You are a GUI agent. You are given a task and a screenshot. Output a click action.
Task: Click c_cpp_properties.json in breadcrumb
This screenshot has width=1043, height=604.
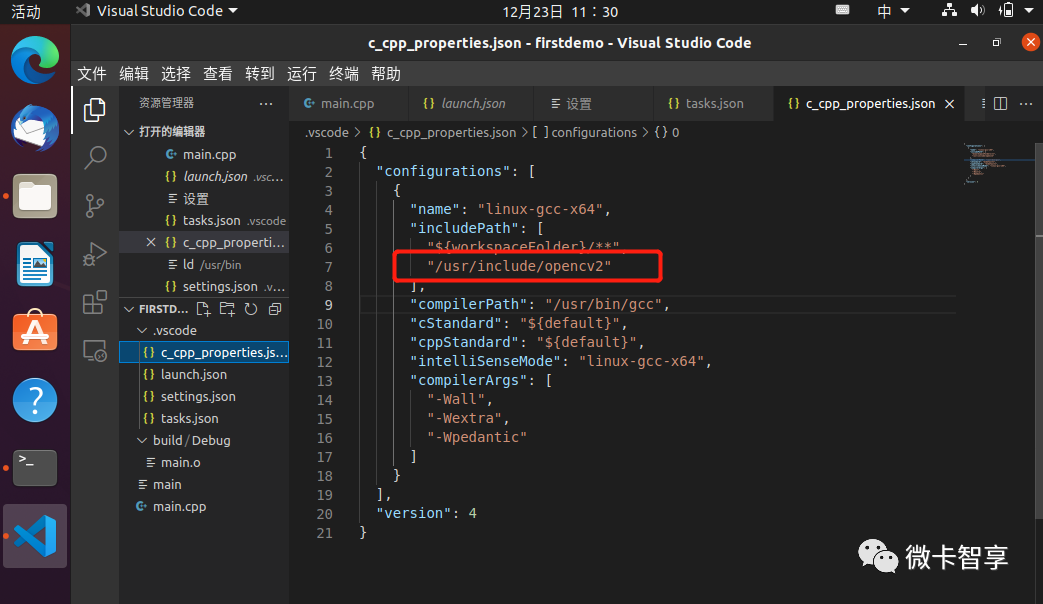(x=451, y=132)
